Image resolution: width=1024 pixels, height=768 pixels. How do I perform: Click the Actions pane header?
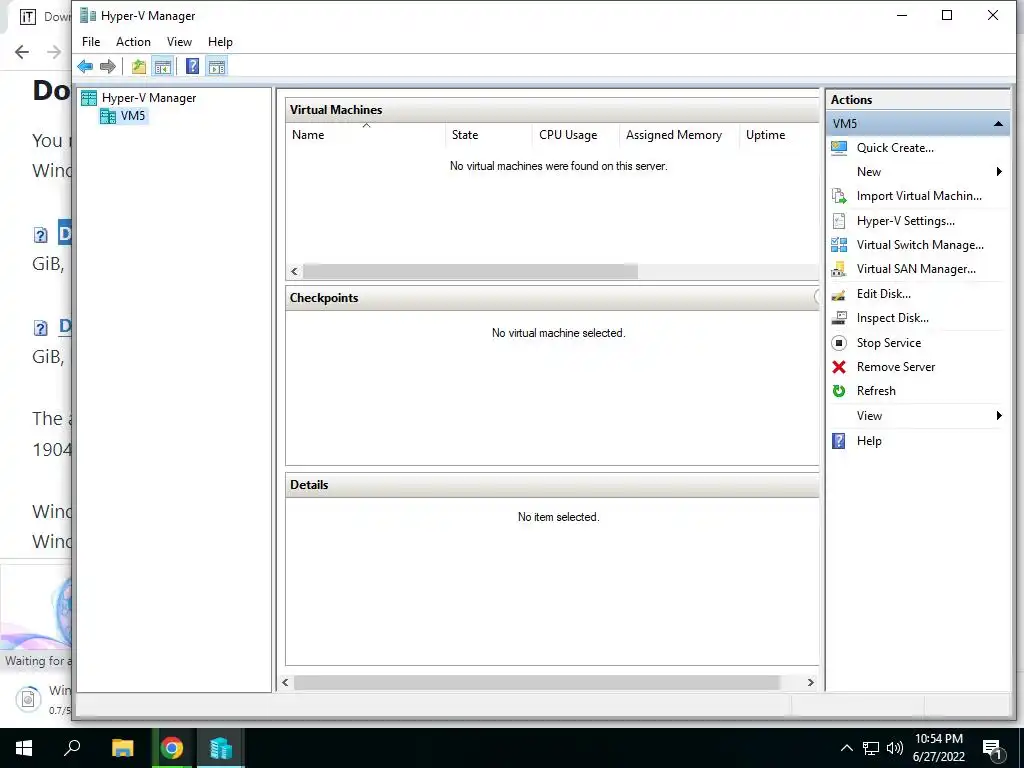918,100
